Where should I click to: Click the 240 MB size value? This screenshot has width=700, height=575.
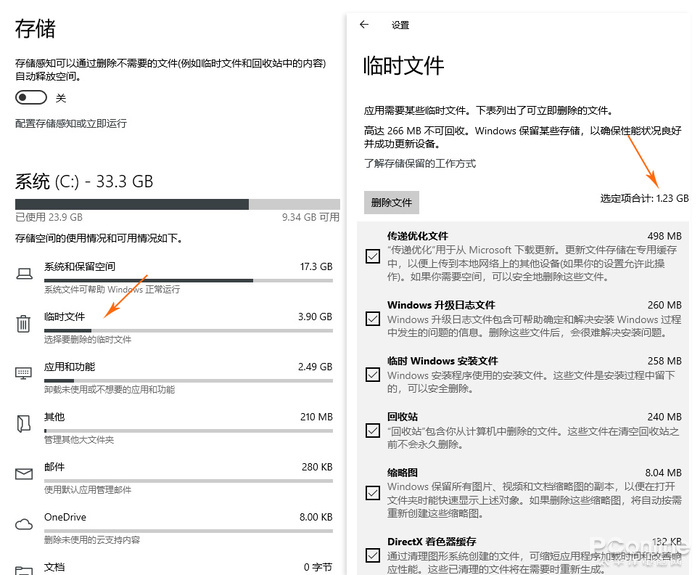coord(664,417)
